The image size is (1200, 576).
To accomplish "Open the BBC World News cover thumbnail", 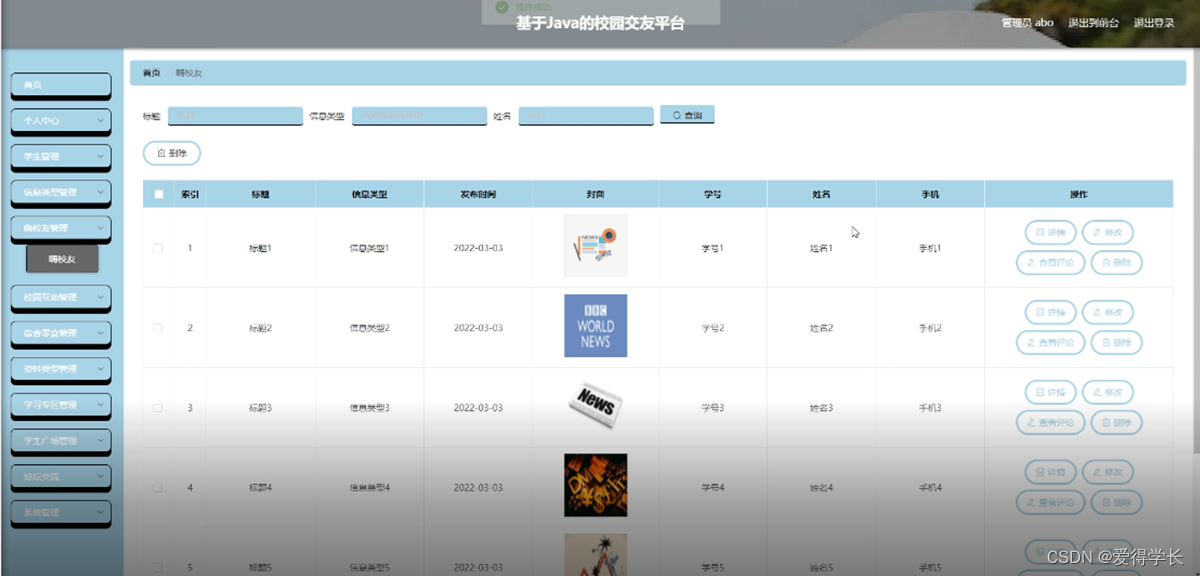I will point(595,326).
